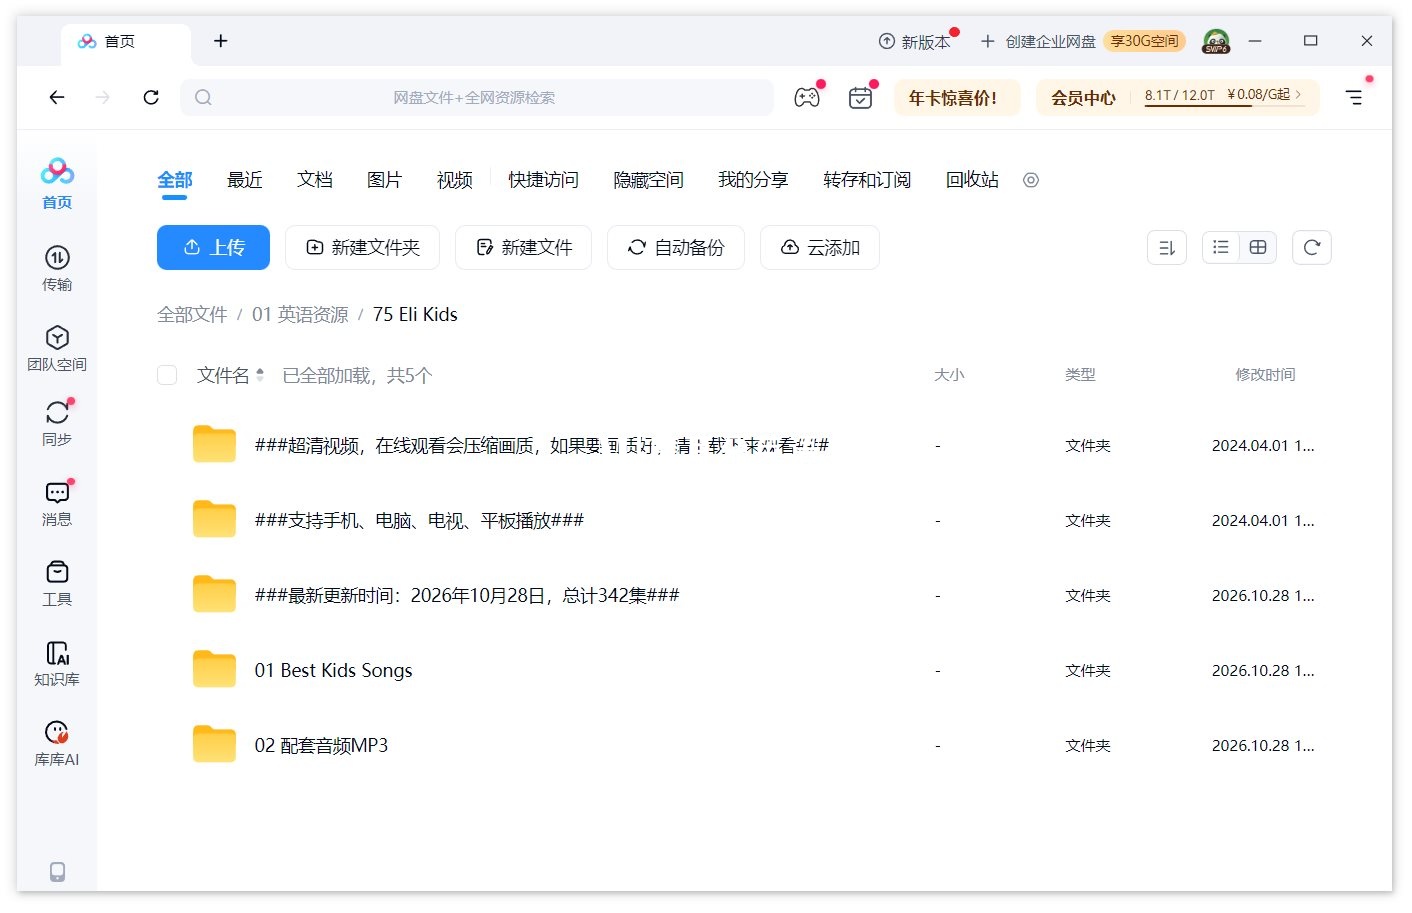Screen dimensions: 1412x913
Task: Click the 大小 column header
Action: (x=949, y=375)
